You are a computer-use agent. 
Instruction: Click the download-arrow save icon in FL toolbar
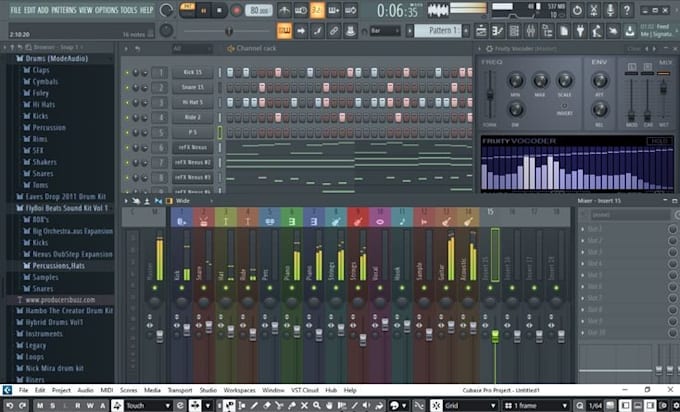(x=629, y=31)
